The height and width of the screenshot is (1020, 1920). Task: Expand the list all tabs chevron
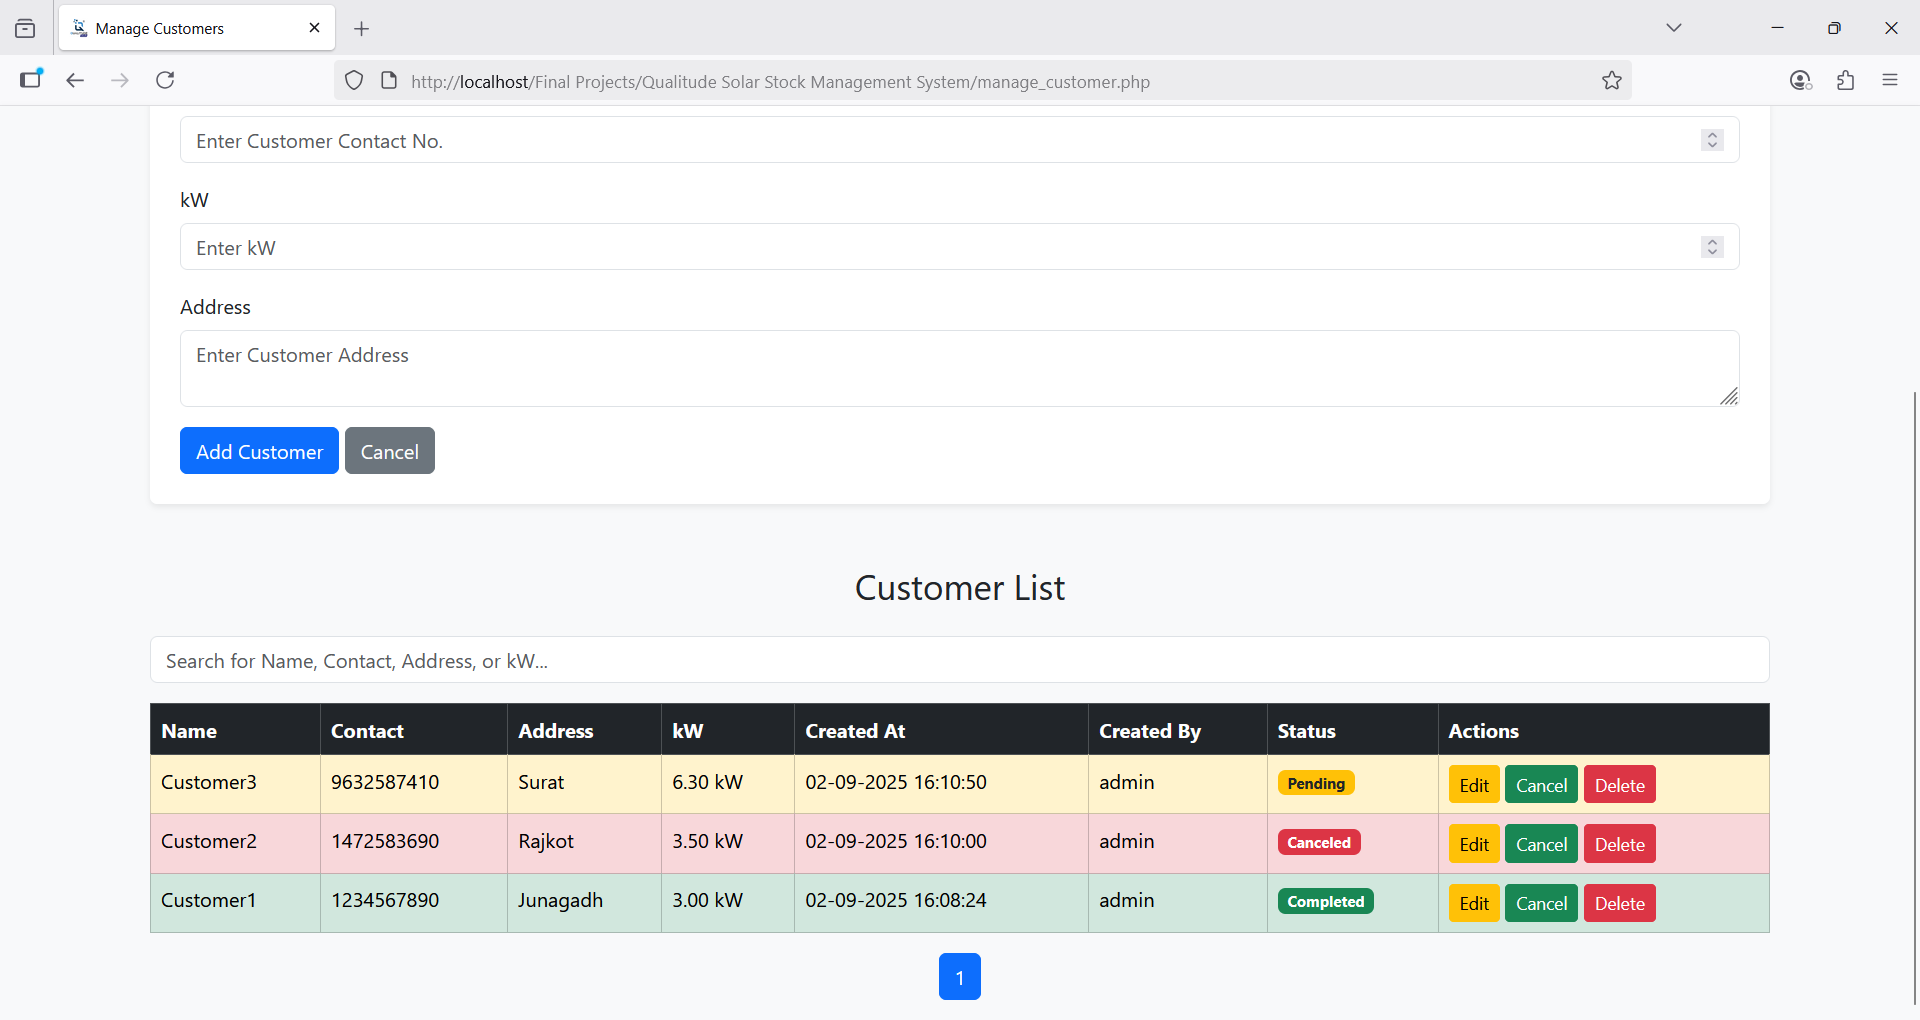click(1673, 28)
